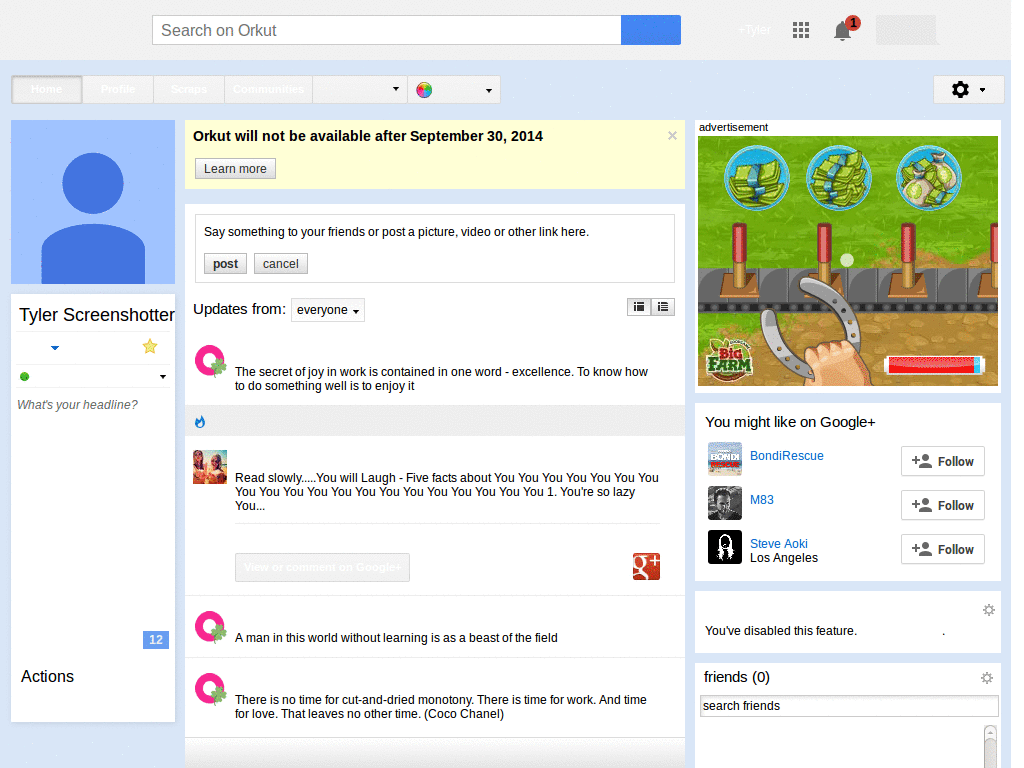This screenshot has width=1024, height=768.
Task: Open avatar of beast of the field post
Action: click(x=210, y=627)
